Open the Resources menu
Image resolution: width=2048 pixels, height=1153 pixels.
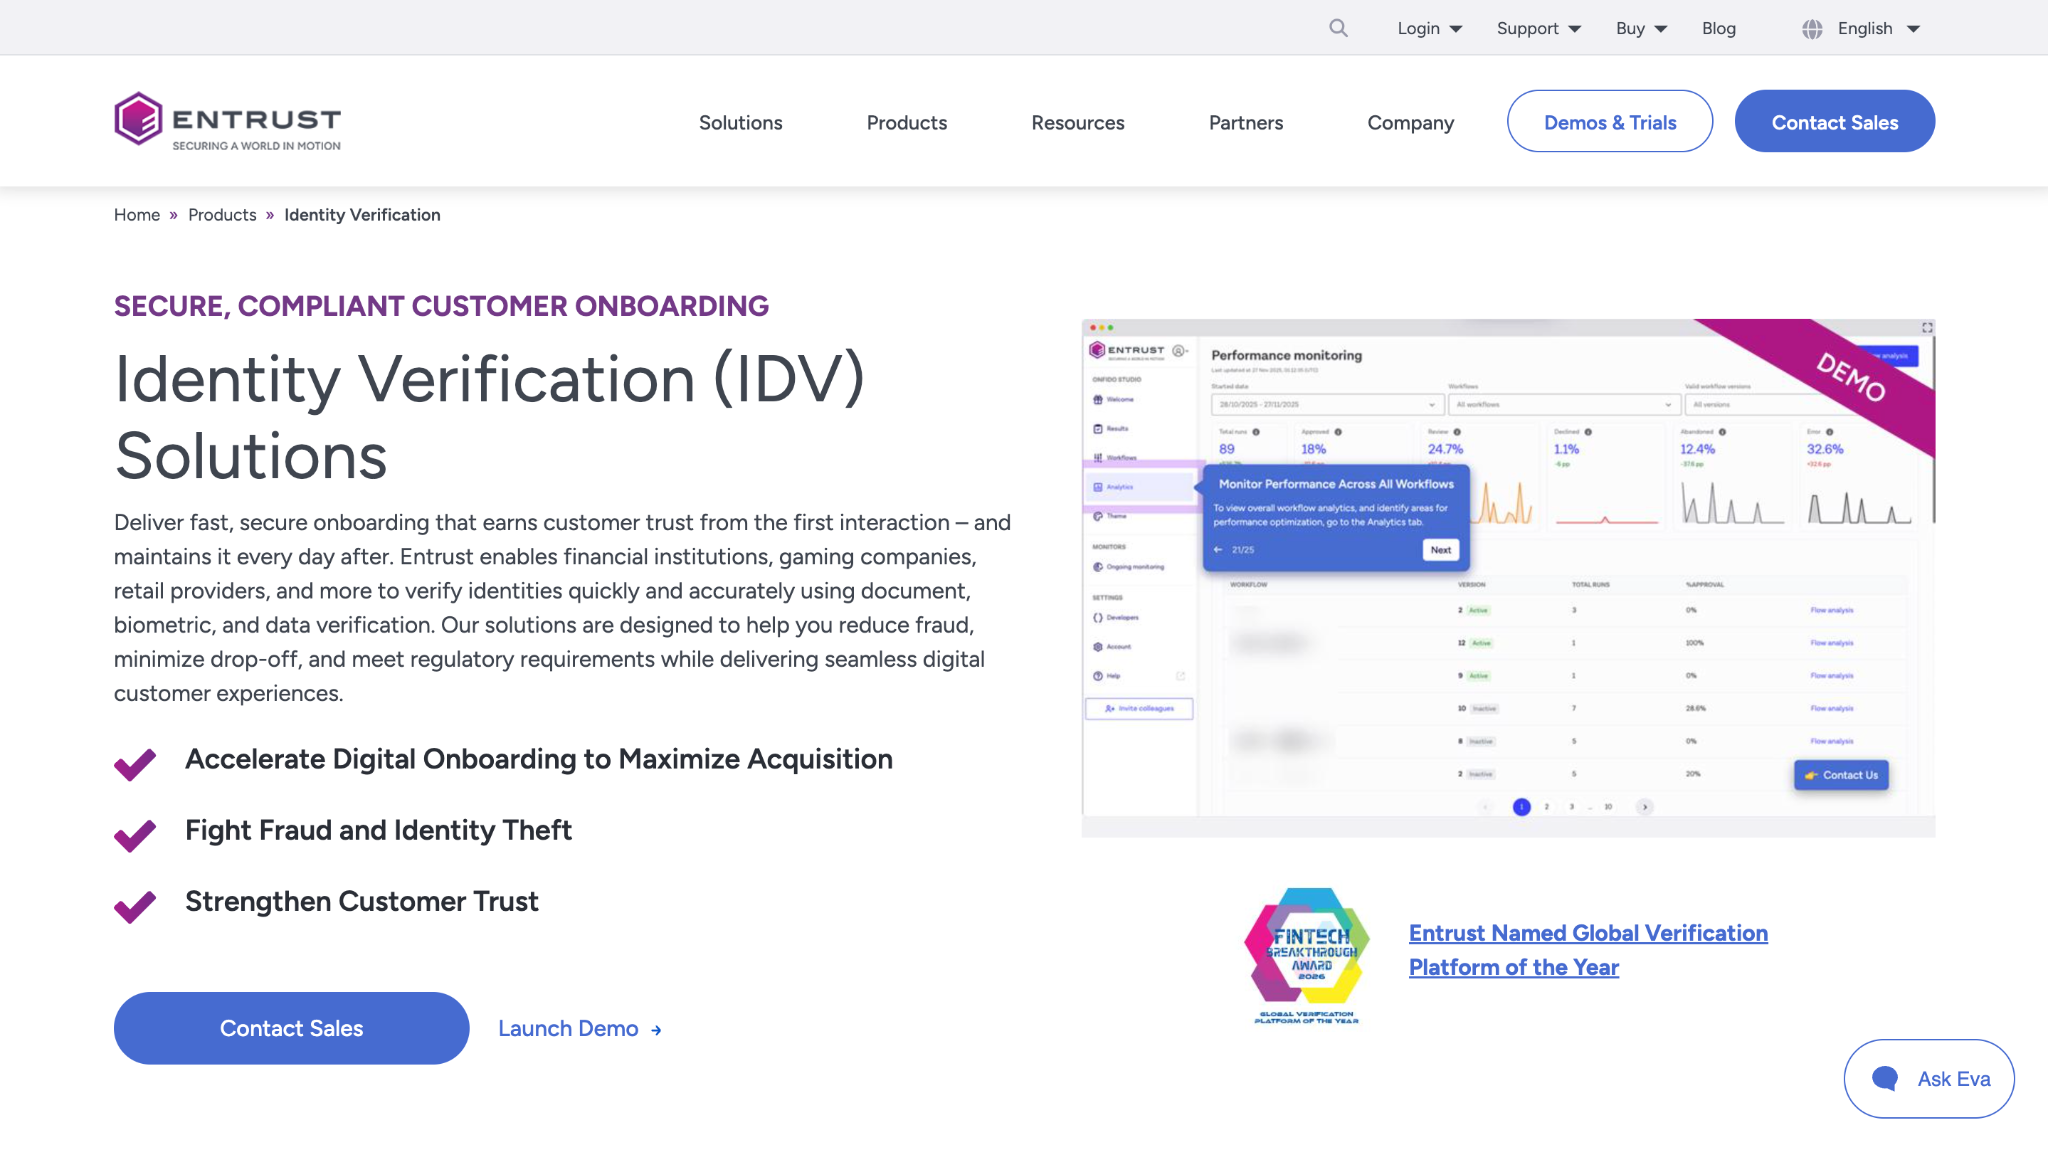[x=1078, y=122]
